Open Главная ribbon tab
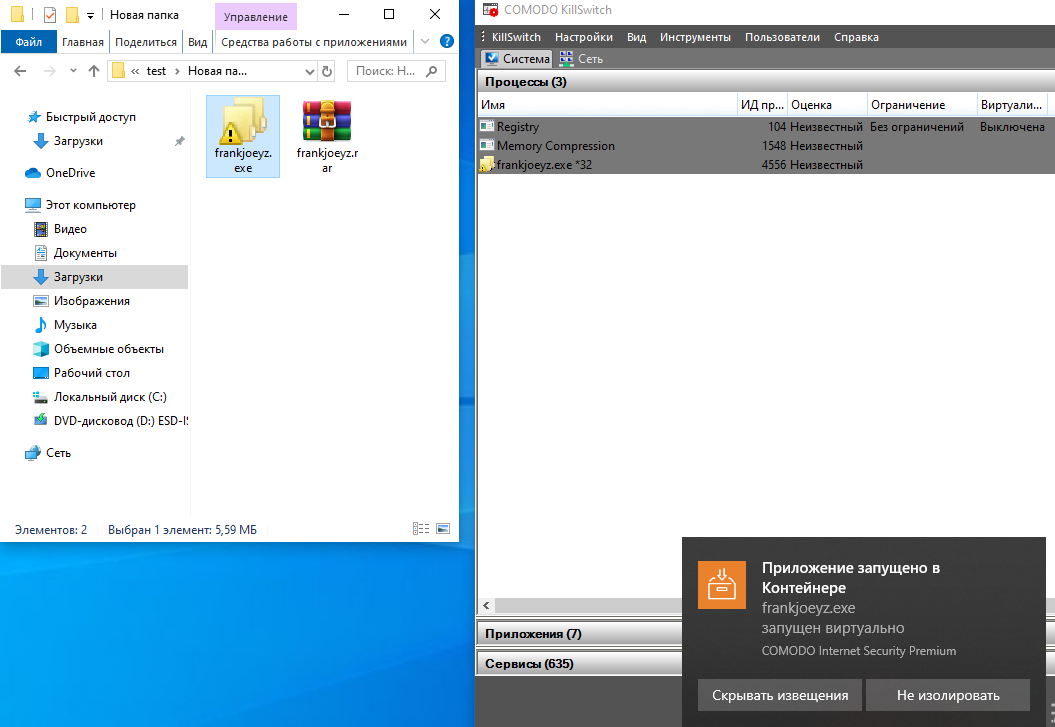Screen dimensions: 1055x727 click(x=83, y=42)
